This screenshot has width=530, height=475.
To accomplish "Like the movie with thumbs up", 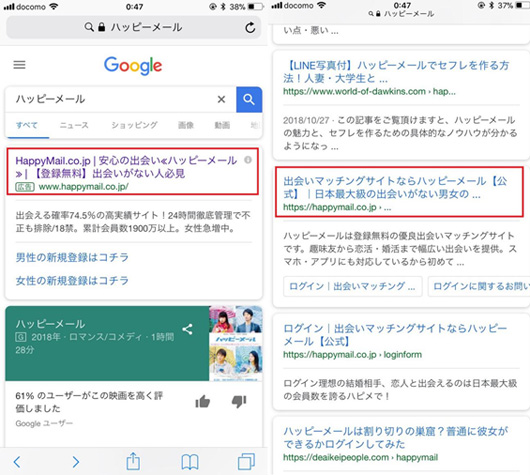I will [203, 402].
